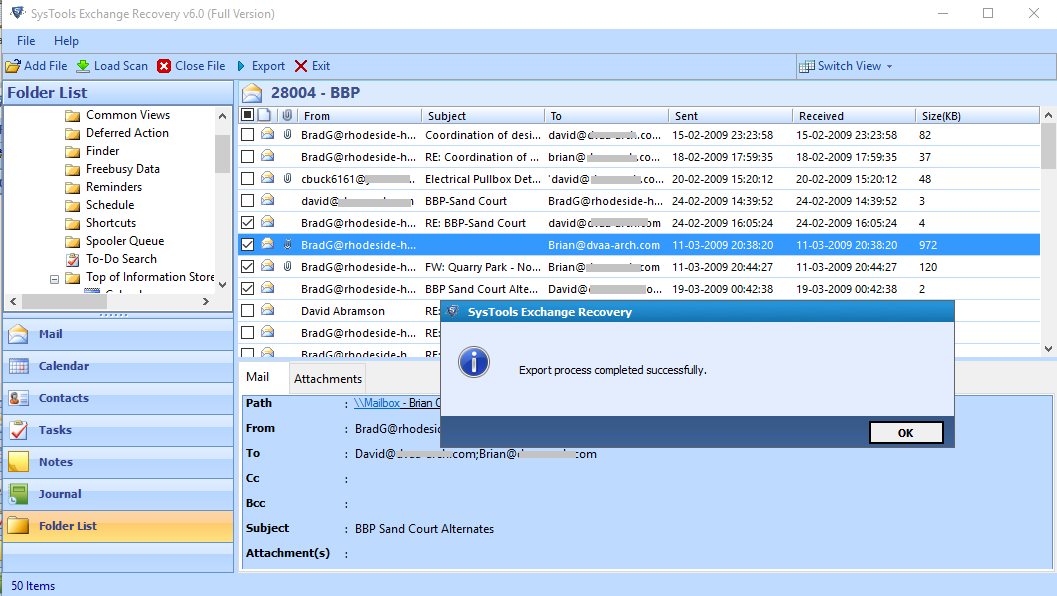Screen dimensions: 1057x596
Task: Click envelope icon of Electrical Pullbox email
Action: (x=268, y=178)
